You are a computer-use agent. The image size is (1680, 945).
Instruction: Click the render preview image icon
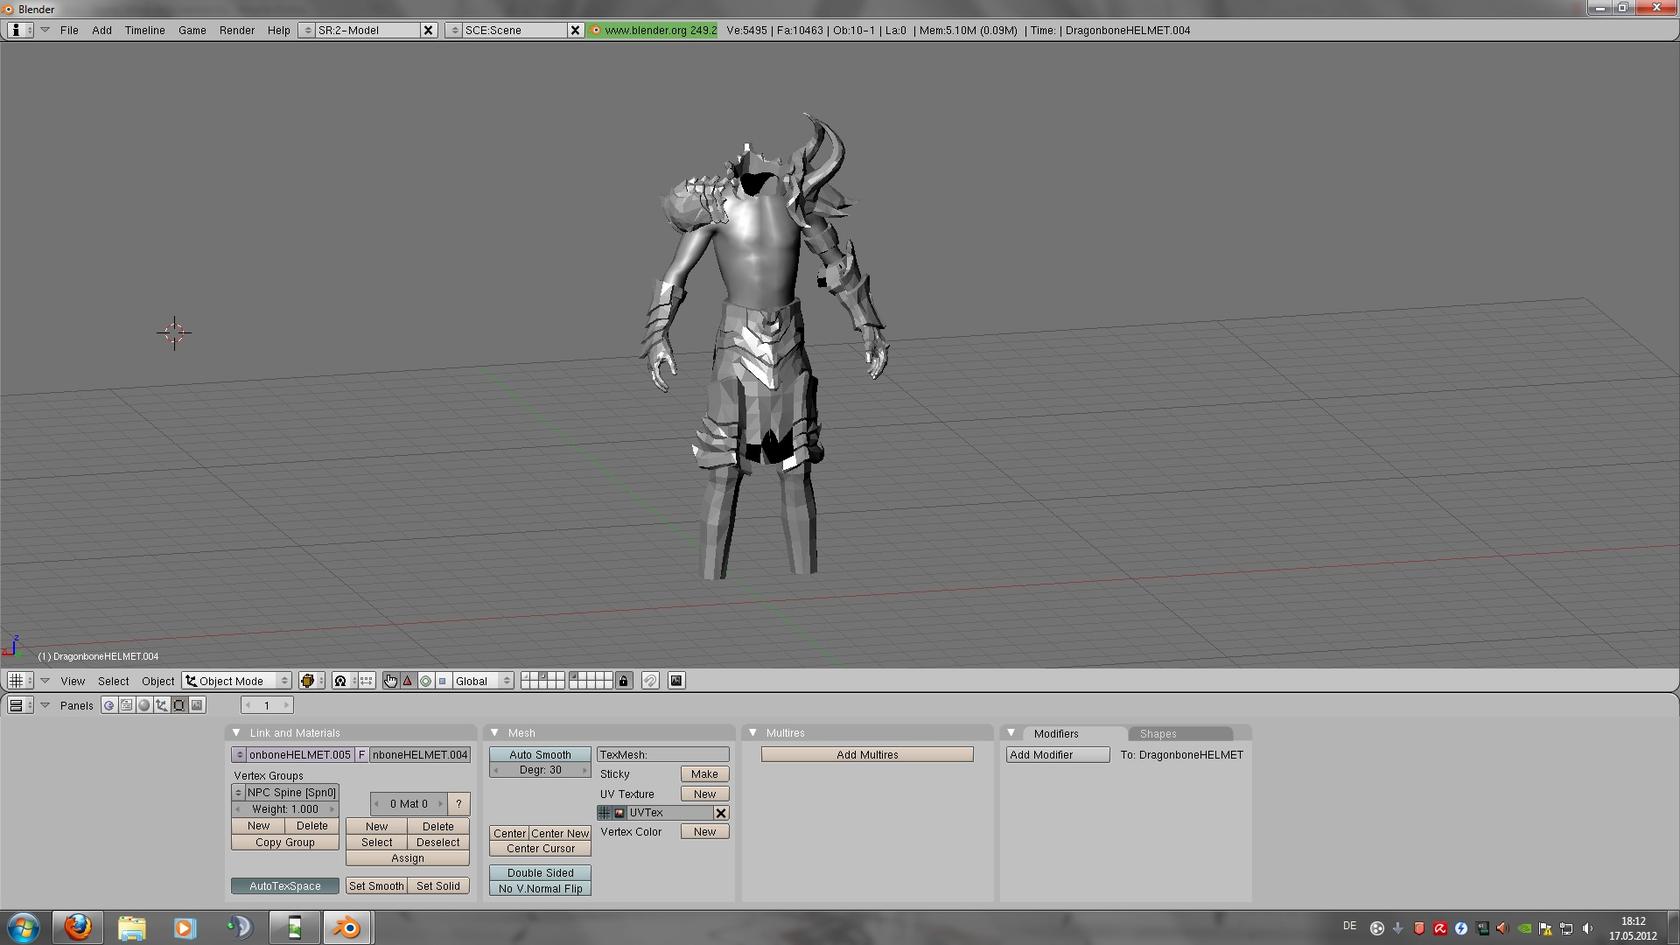pyautogui.click(x=677, y=681)
